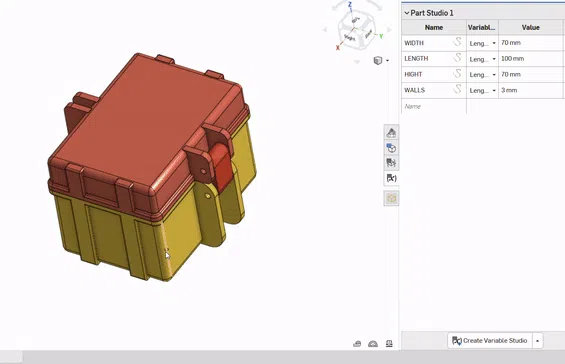The width and height of the screenshot is (565, 364).
Task: Click the Name column header
Action: tap(434, 27)
